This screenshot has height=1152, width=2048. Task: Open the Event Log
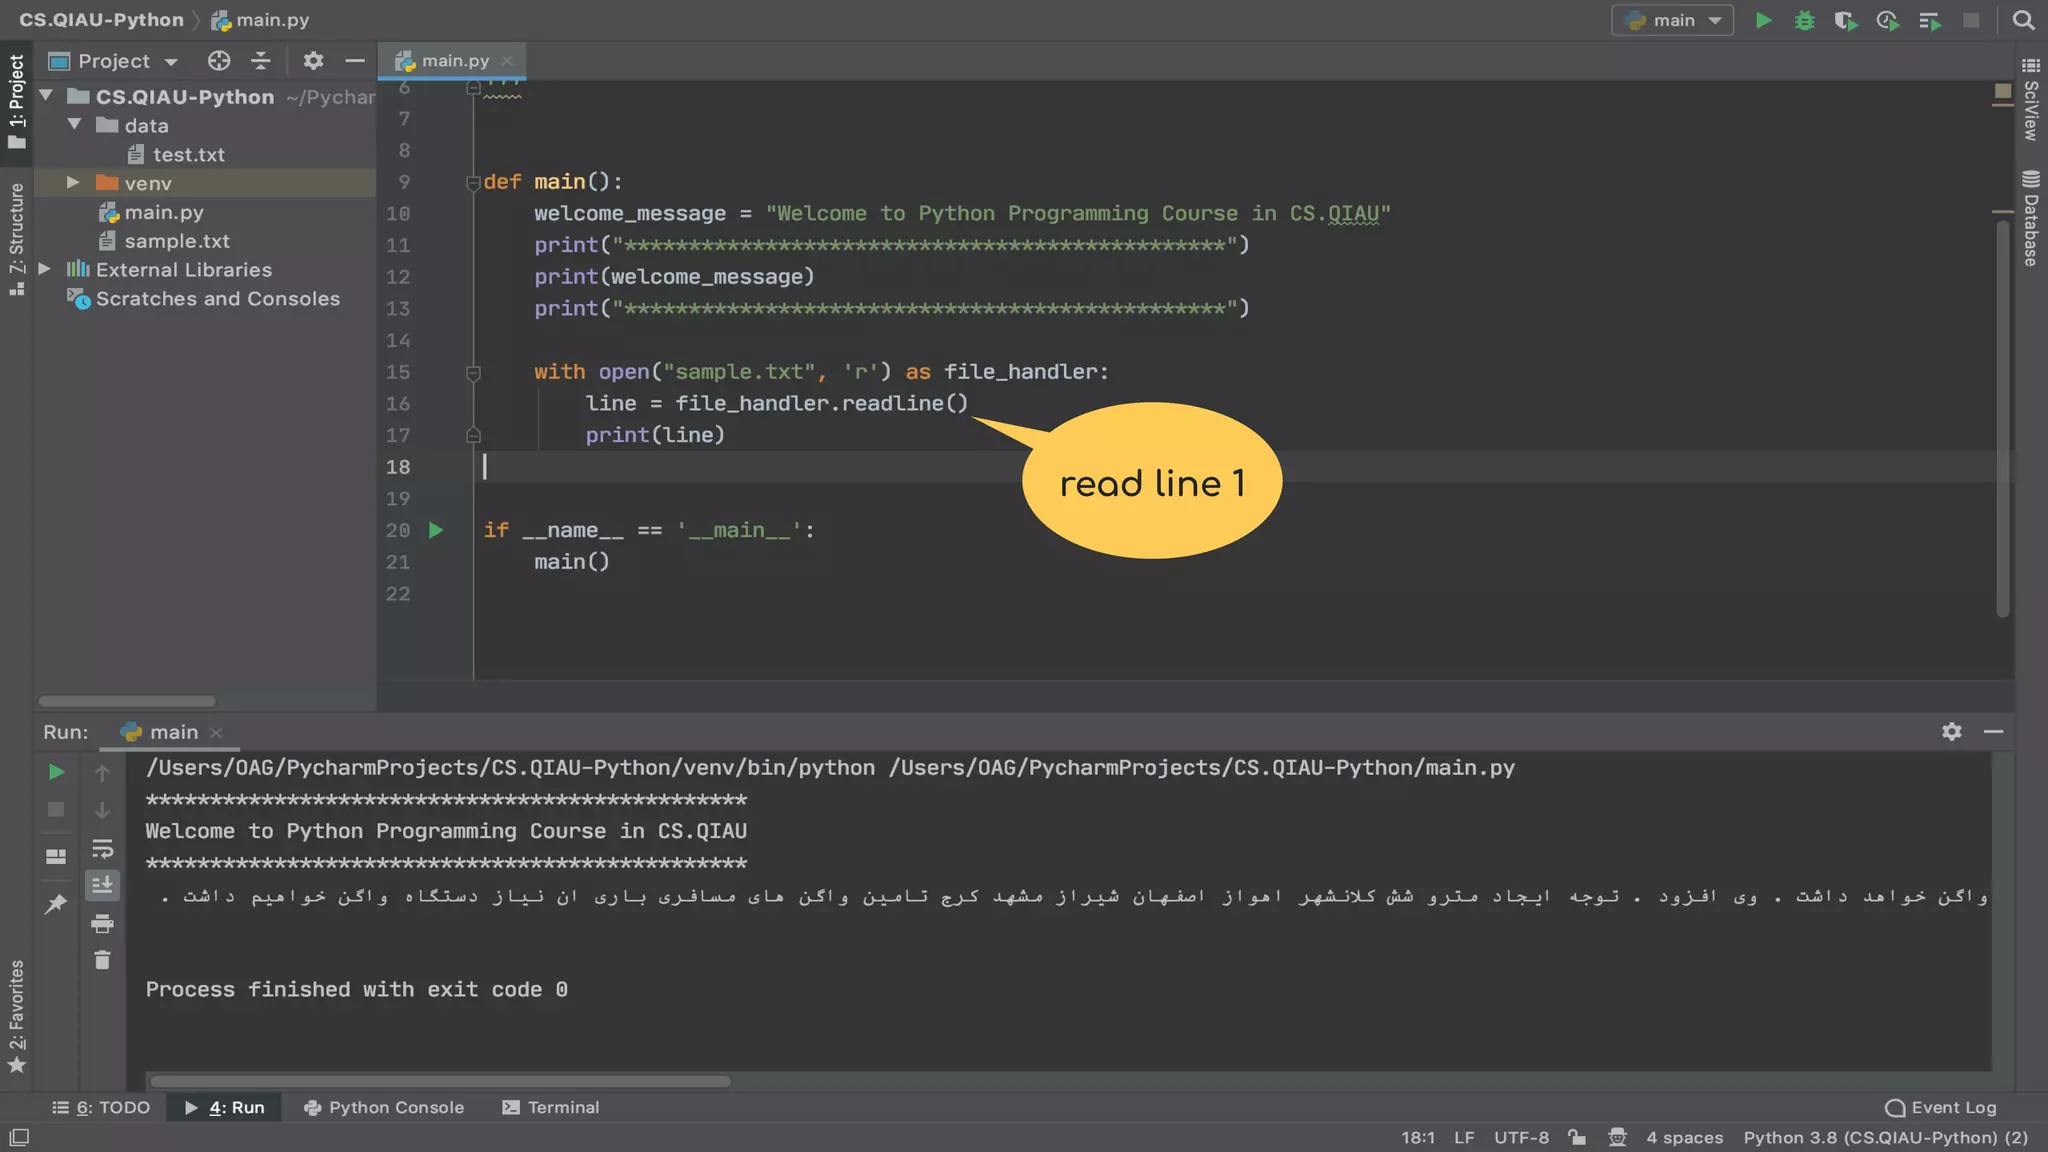pos(1941,1107)
